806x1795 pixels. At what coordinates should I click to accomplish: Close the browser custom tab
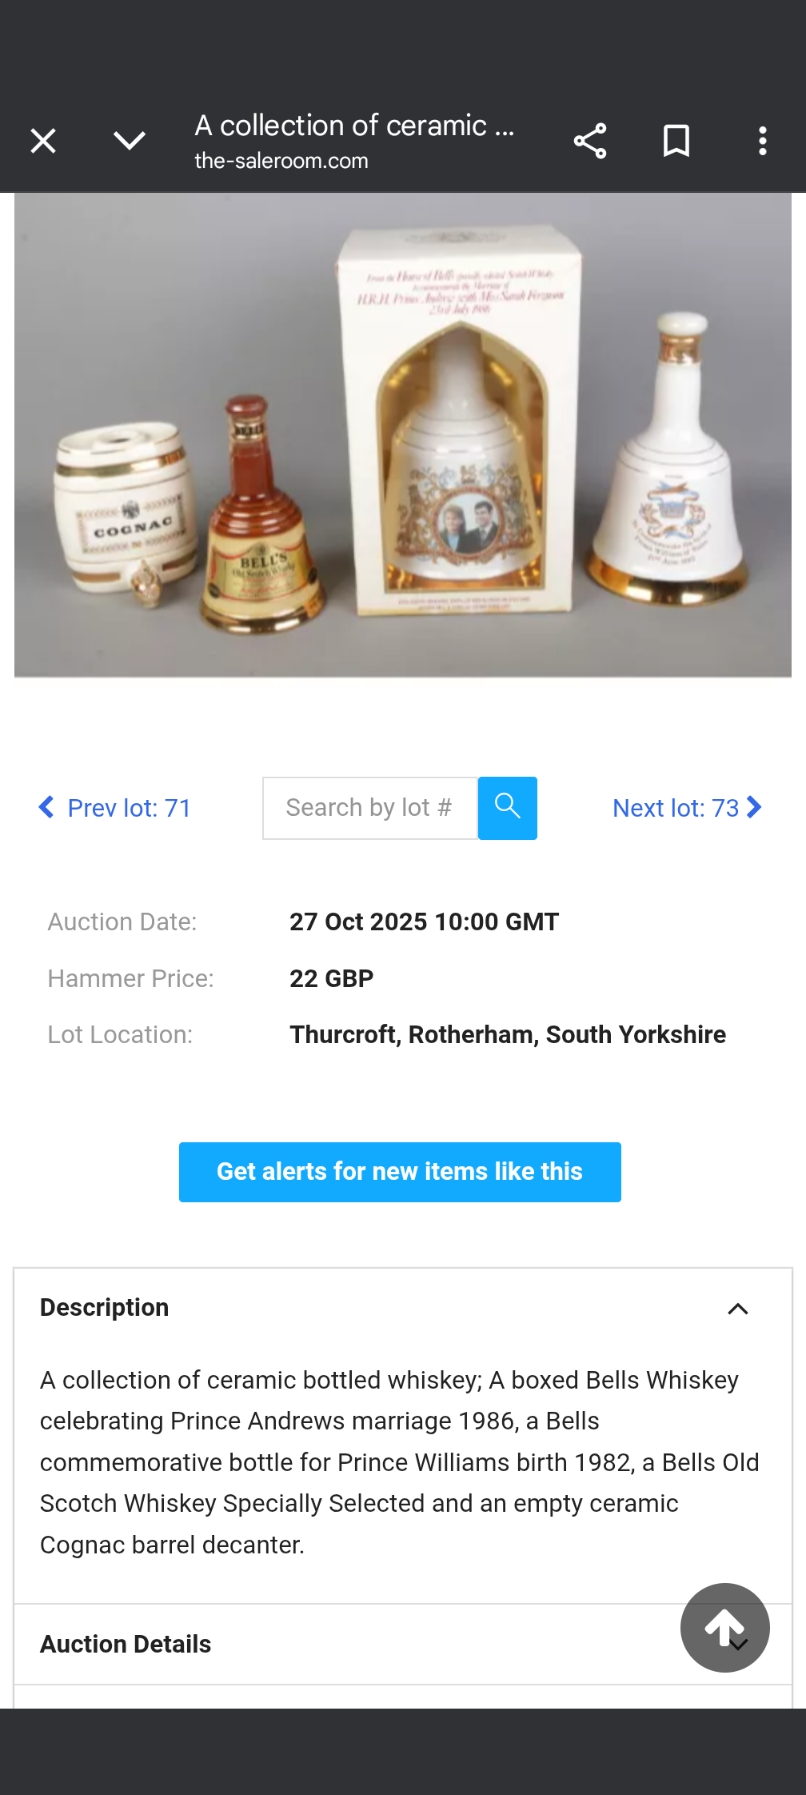(x=43, y=141)
